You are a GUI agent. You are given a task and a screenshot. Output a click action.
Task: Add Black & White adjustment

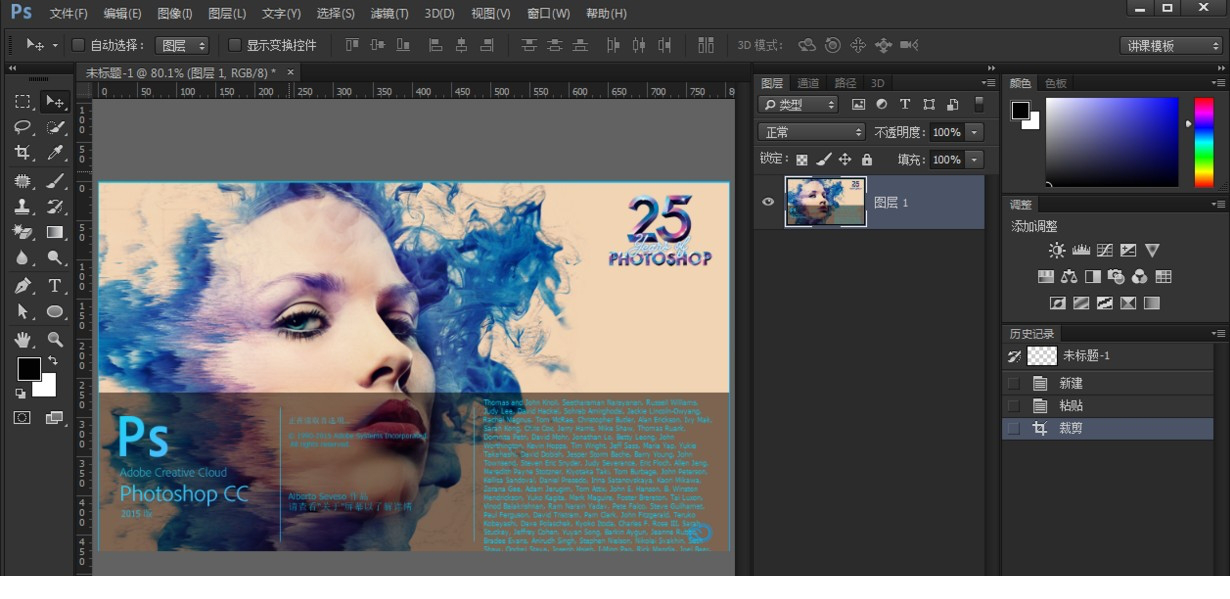[1093, 277]
